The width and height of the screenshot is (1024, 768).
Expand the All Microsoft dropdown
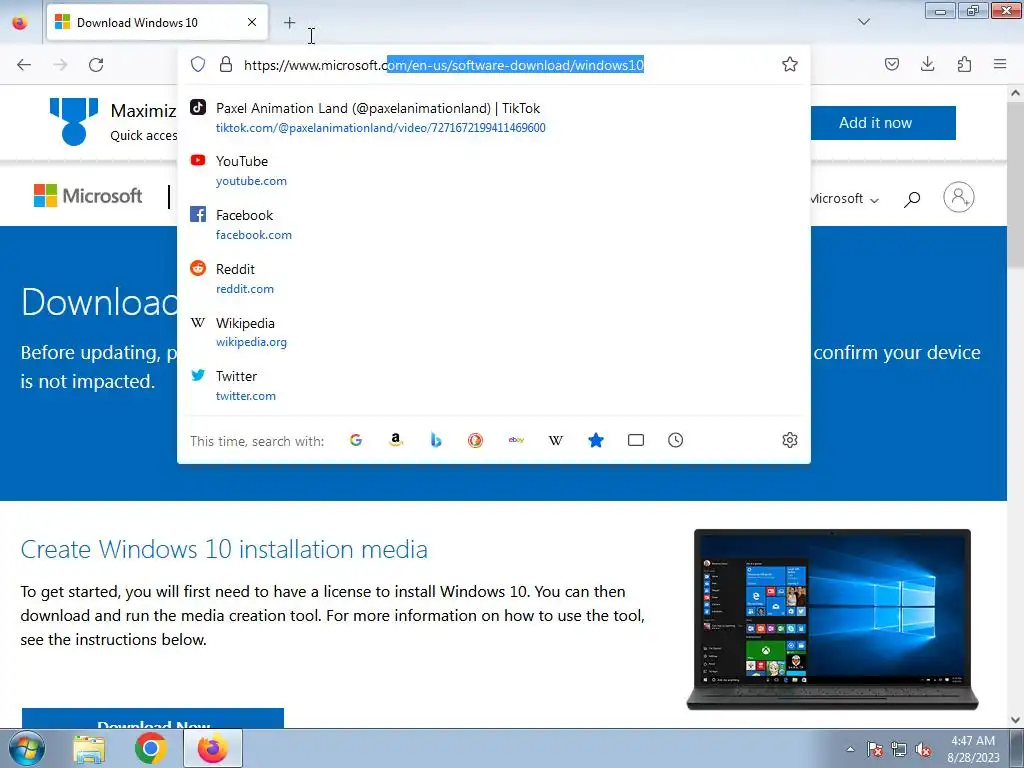pos(845,199)
